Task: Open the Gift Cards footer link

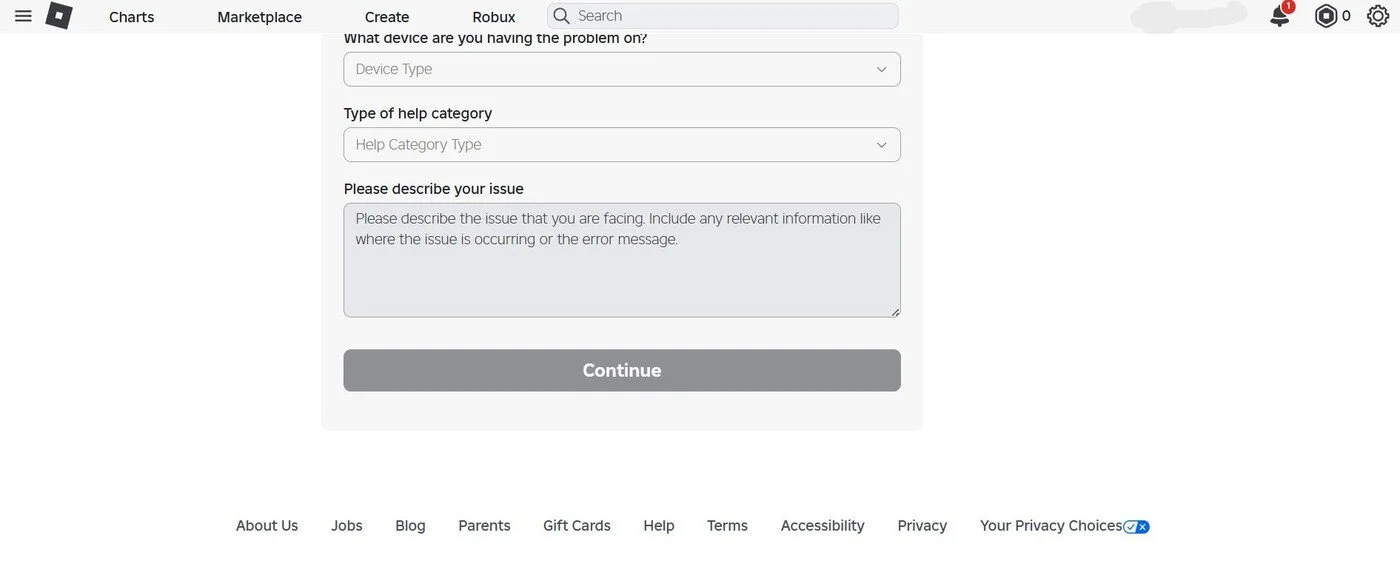Action: 577,526
